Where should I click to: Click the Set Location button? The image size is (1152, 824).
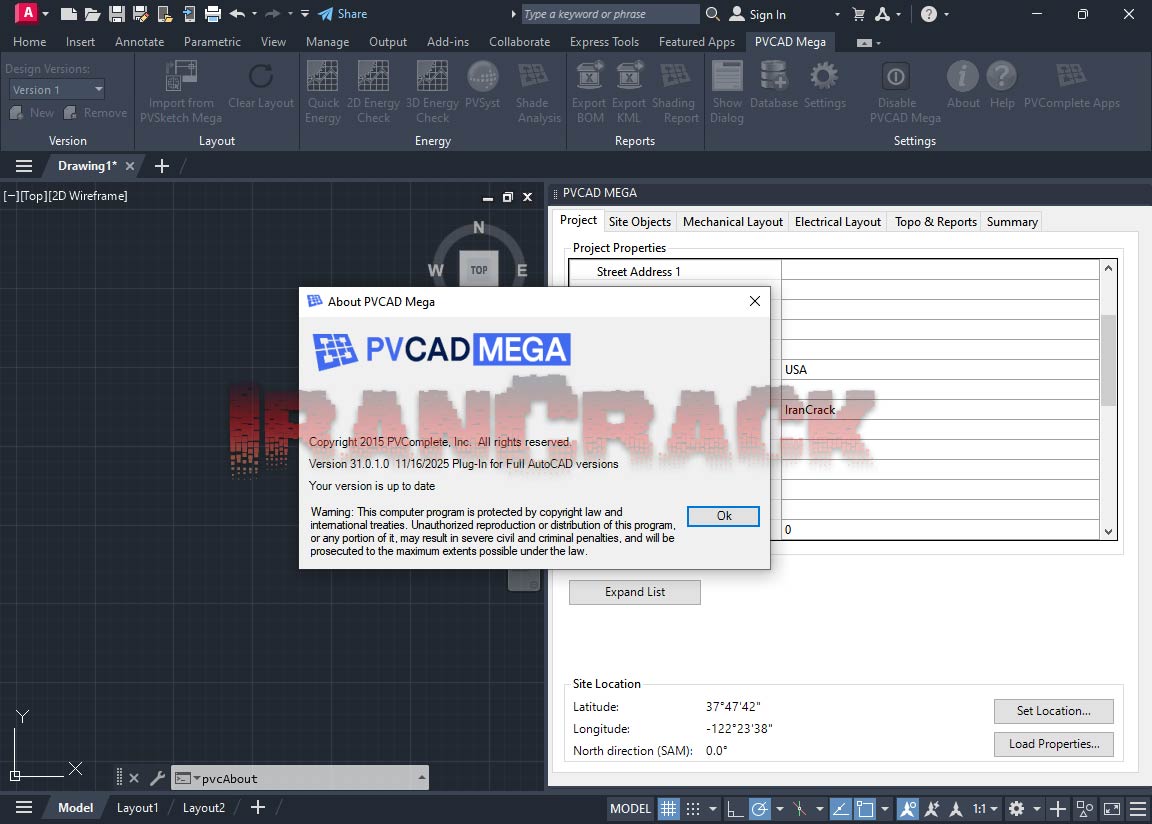coord(1053,711)
